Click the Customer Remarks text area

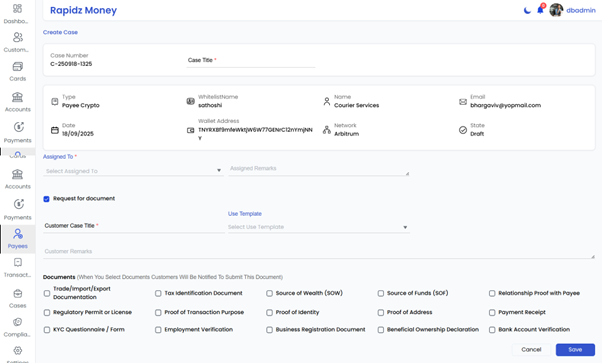(319, 252)
